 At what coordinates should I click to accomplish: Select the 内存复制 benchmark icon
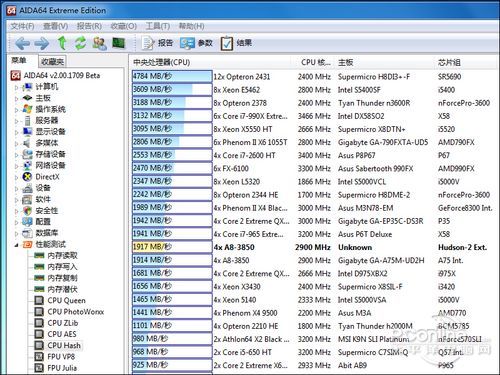point(39,278)
